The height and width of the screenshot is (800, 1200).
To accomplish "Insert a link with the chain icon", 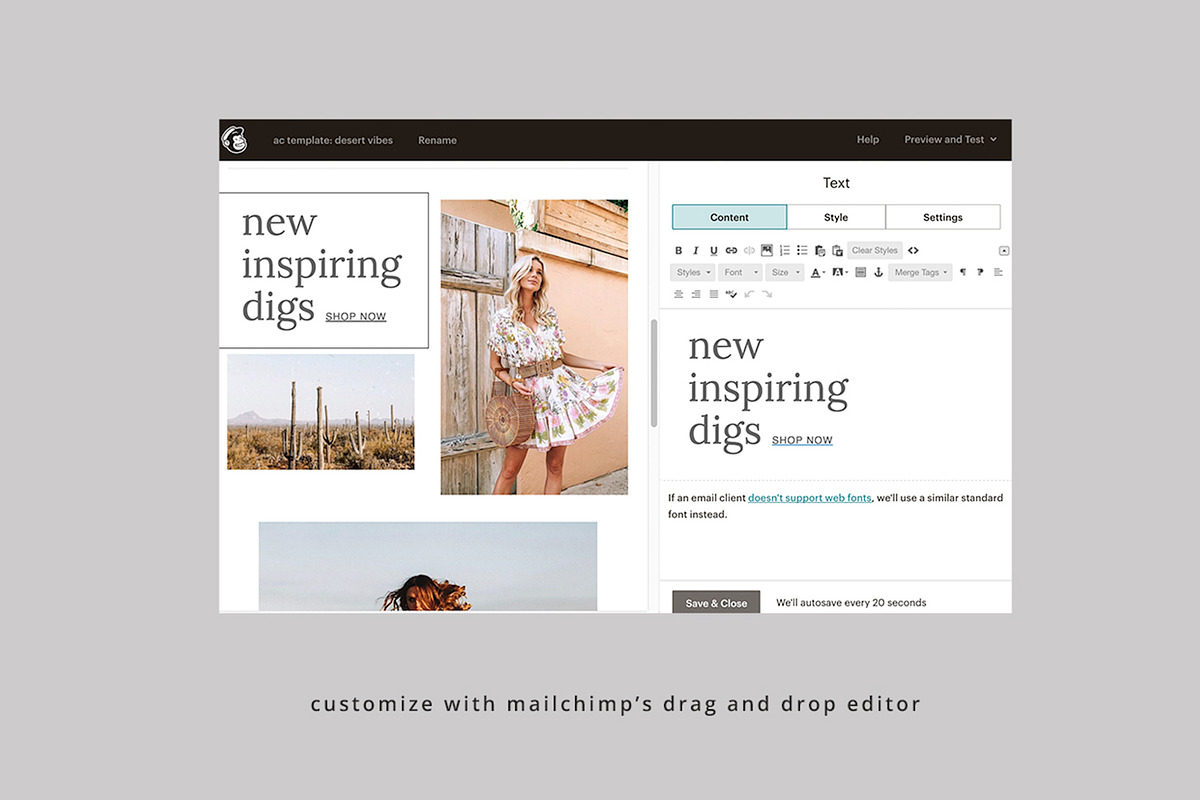I will (x=731, y=250).
